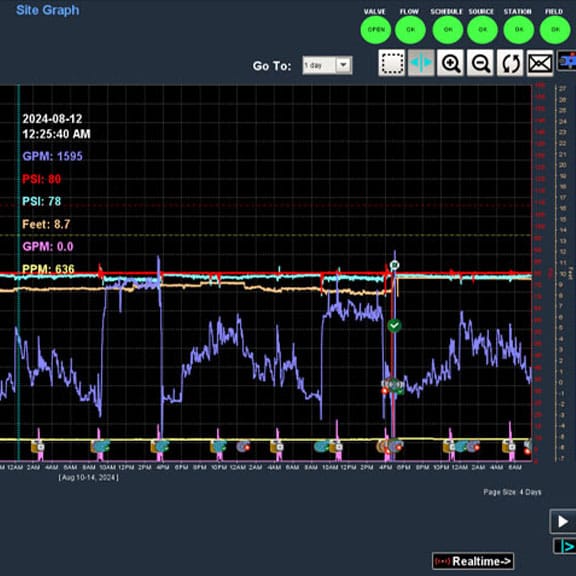This screenshot has width=576, height=576.
Task: Click the pink GPM: 0.0 readout
Action: (x=48, y=246)
